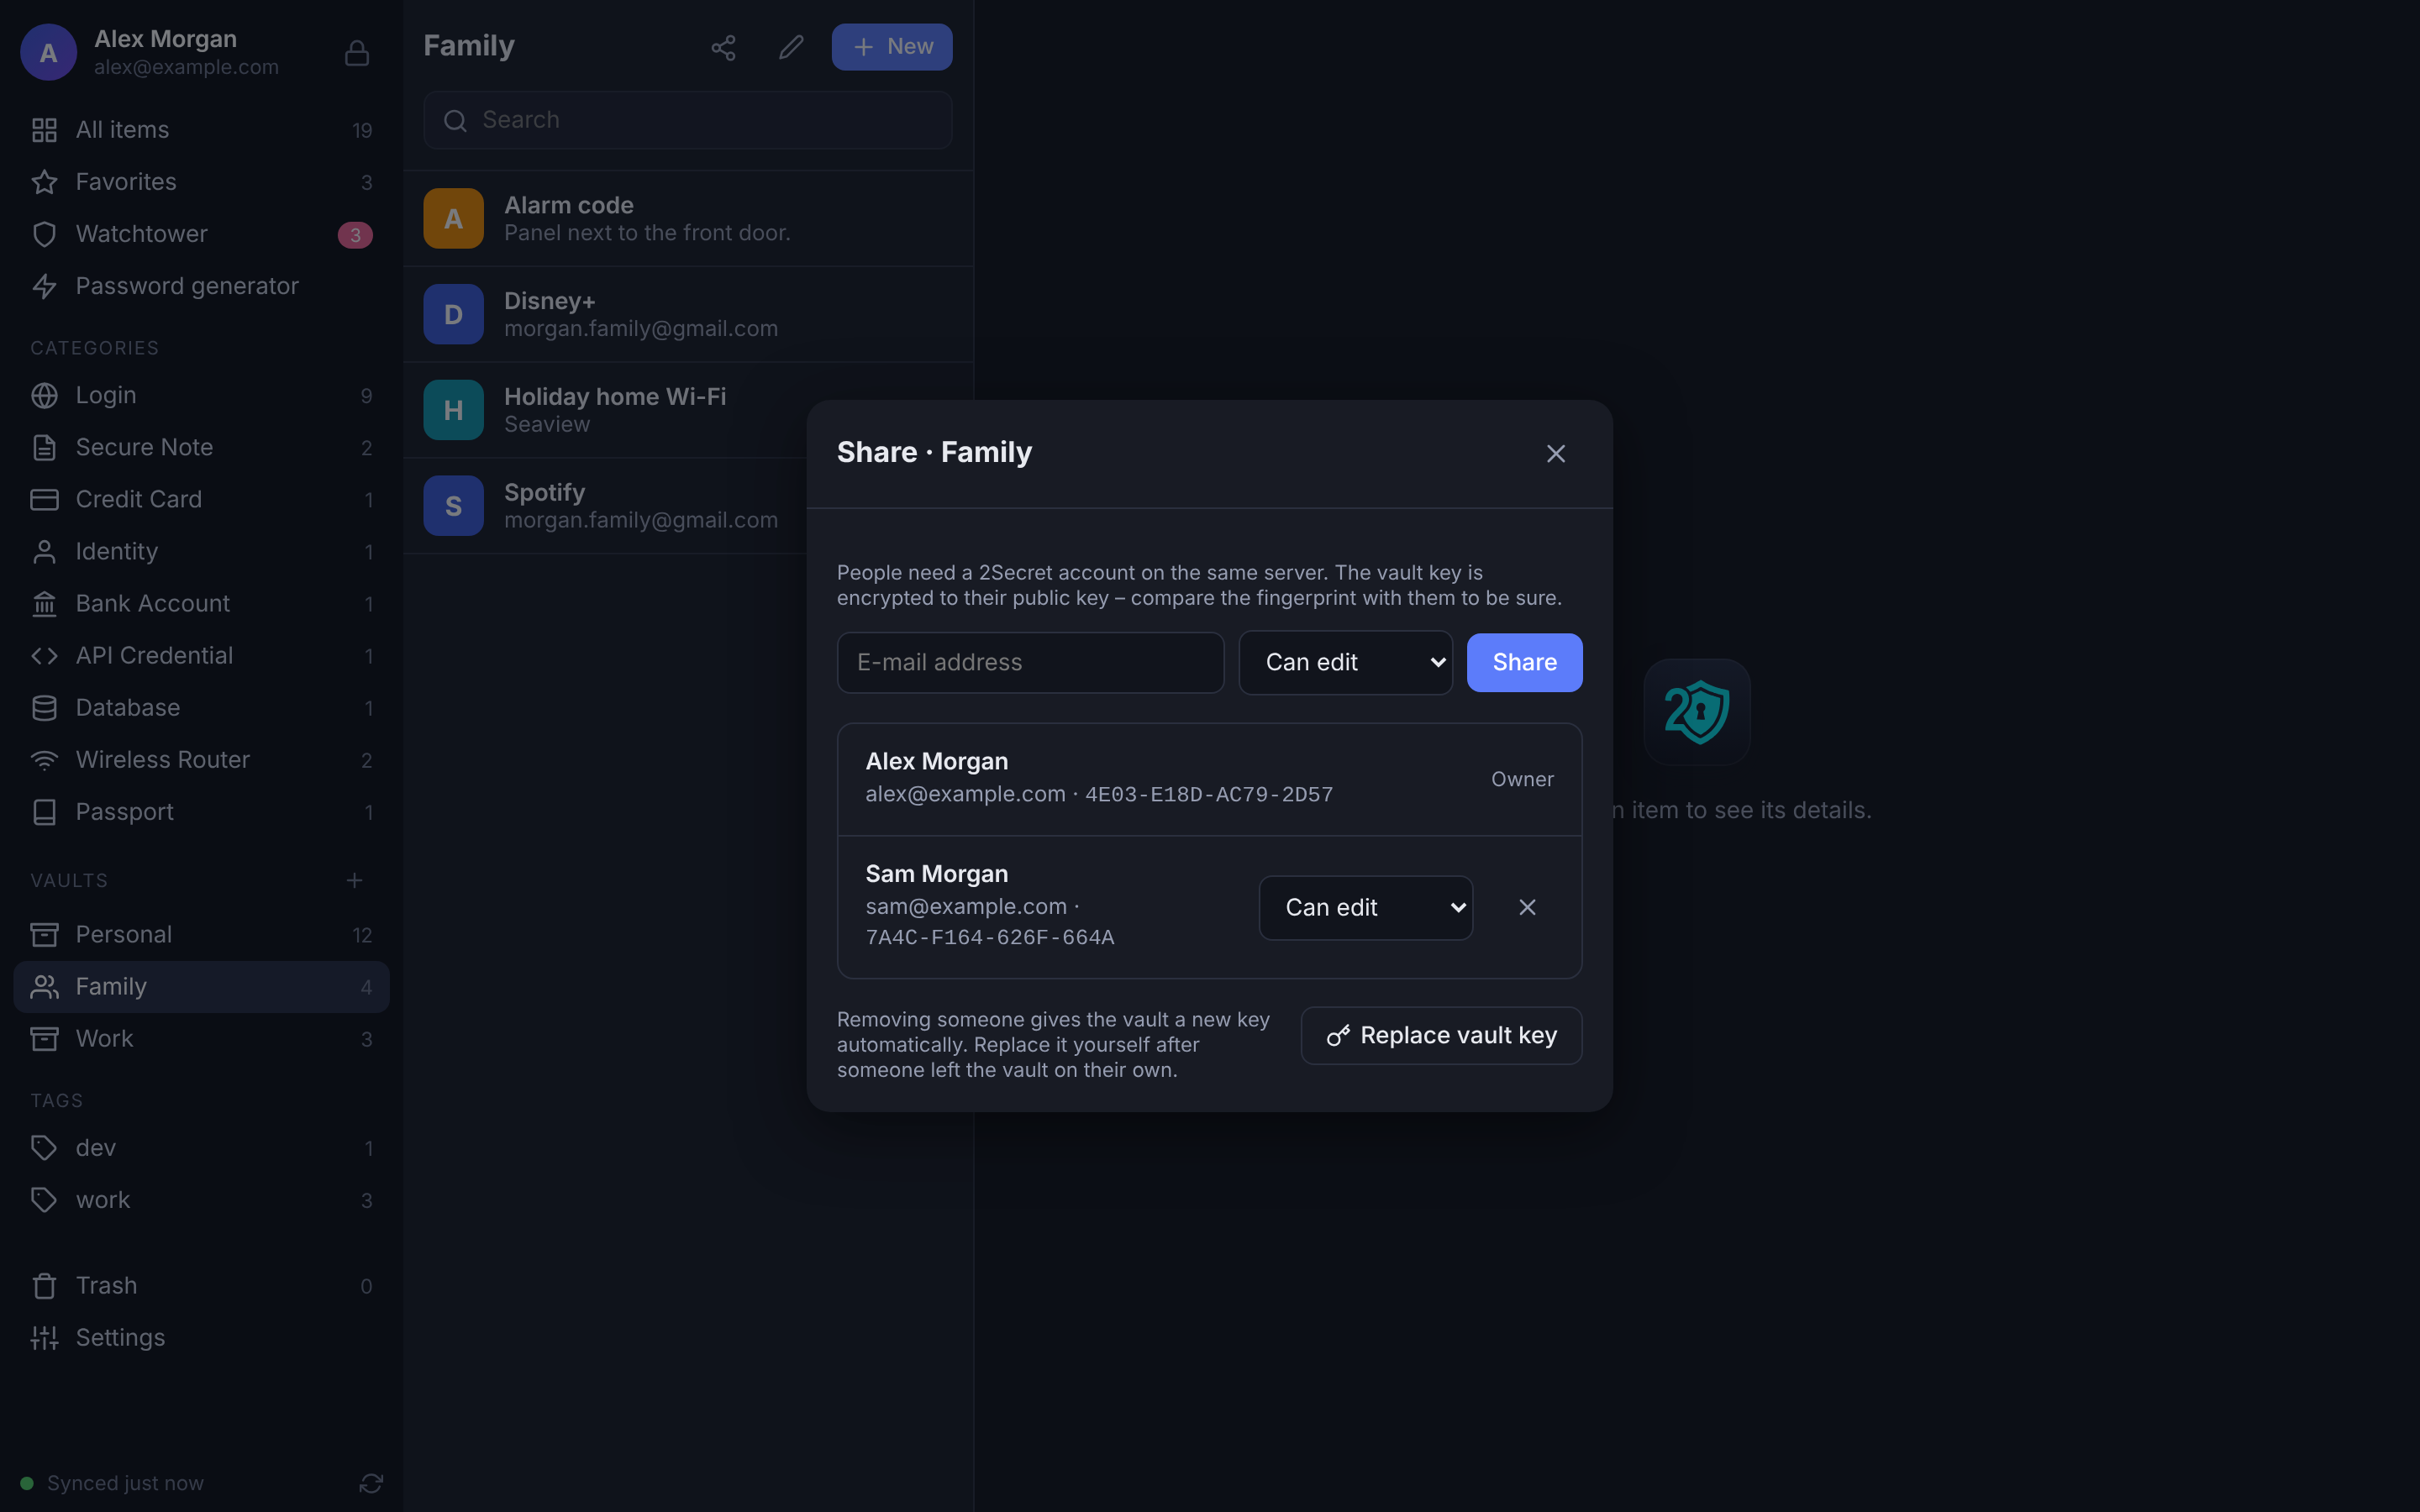
Task: Open the Work vault
Action: [x=201, y=1039]
